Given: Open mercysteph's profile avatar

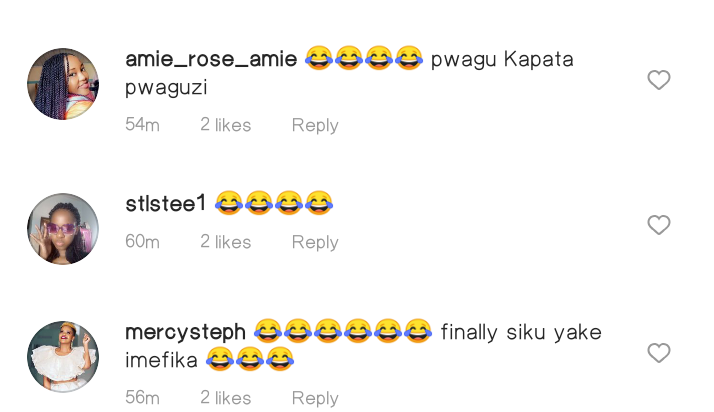Looking at the screenshot, I should click(x=63, y=356).
